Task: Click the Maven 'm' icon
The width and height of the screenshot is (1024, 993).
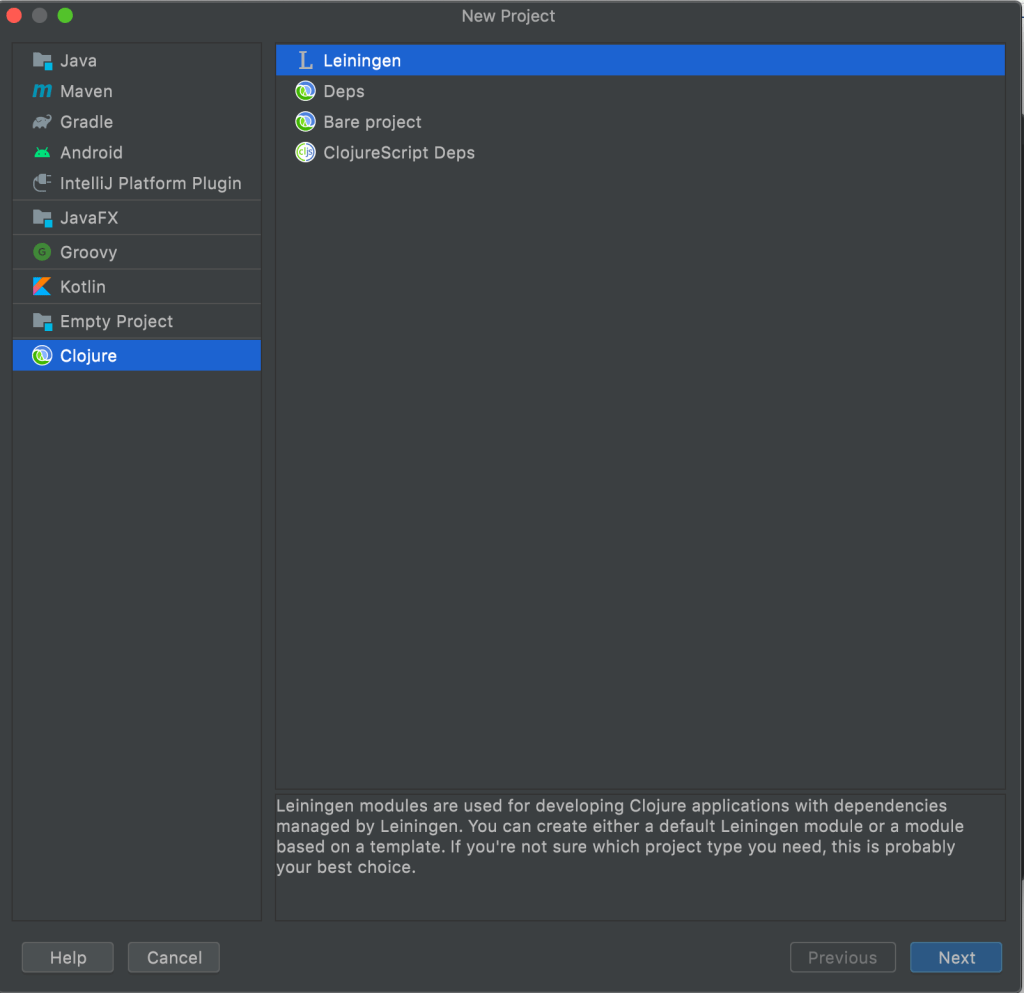Action: [42, 92]
